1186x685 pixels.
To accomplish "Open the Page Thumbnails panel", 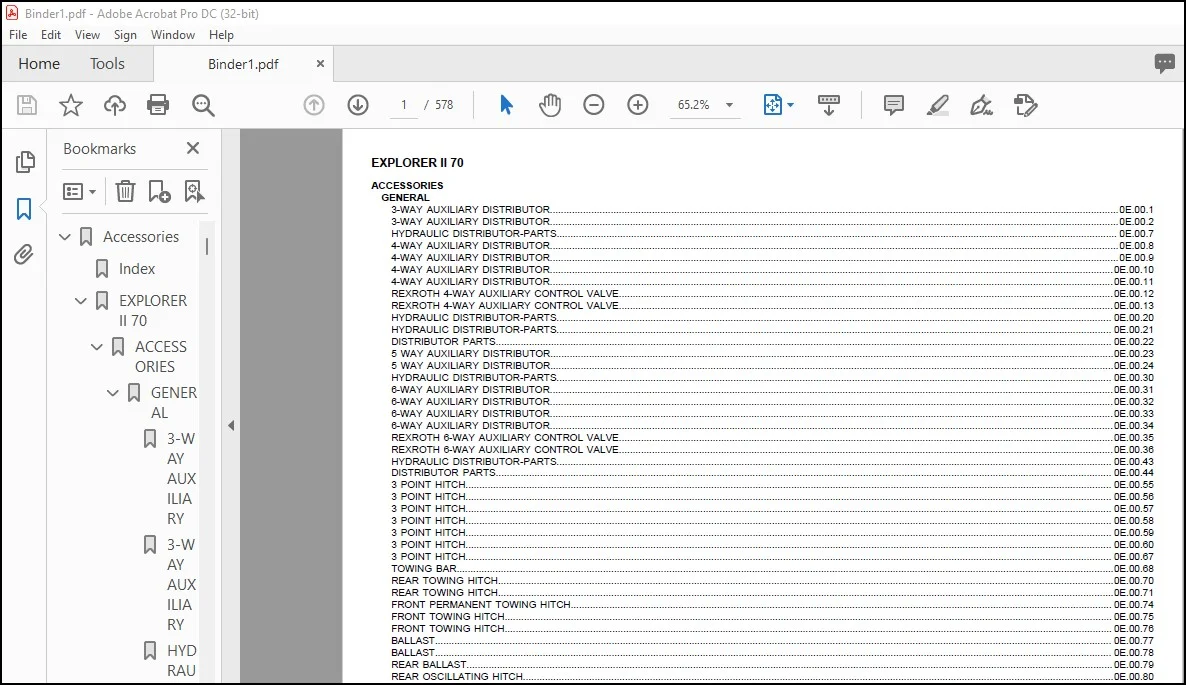I will pyautogui.click(x=24, y=161).
